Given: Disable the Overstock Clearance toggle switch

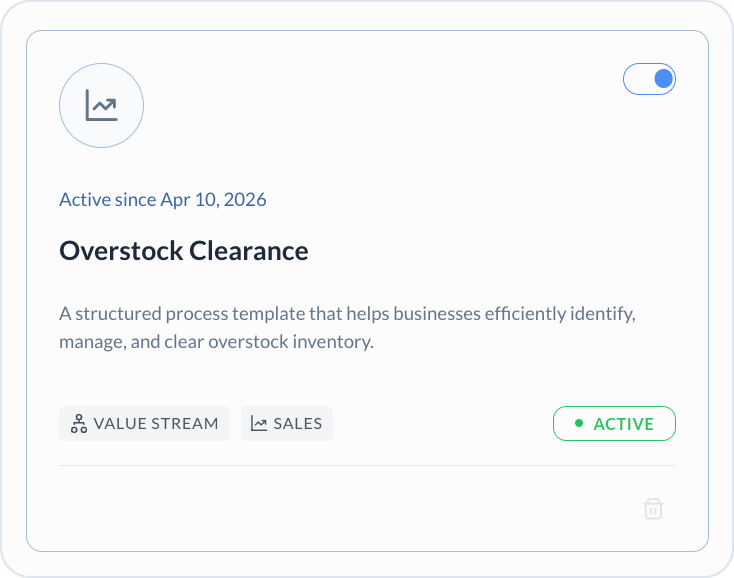Looking at the screenshot, I should point(649,79).
